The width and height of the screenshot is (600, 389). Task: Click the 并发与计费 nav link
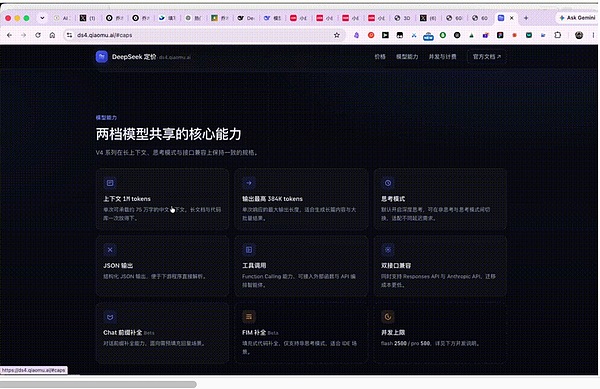(442, 57)
